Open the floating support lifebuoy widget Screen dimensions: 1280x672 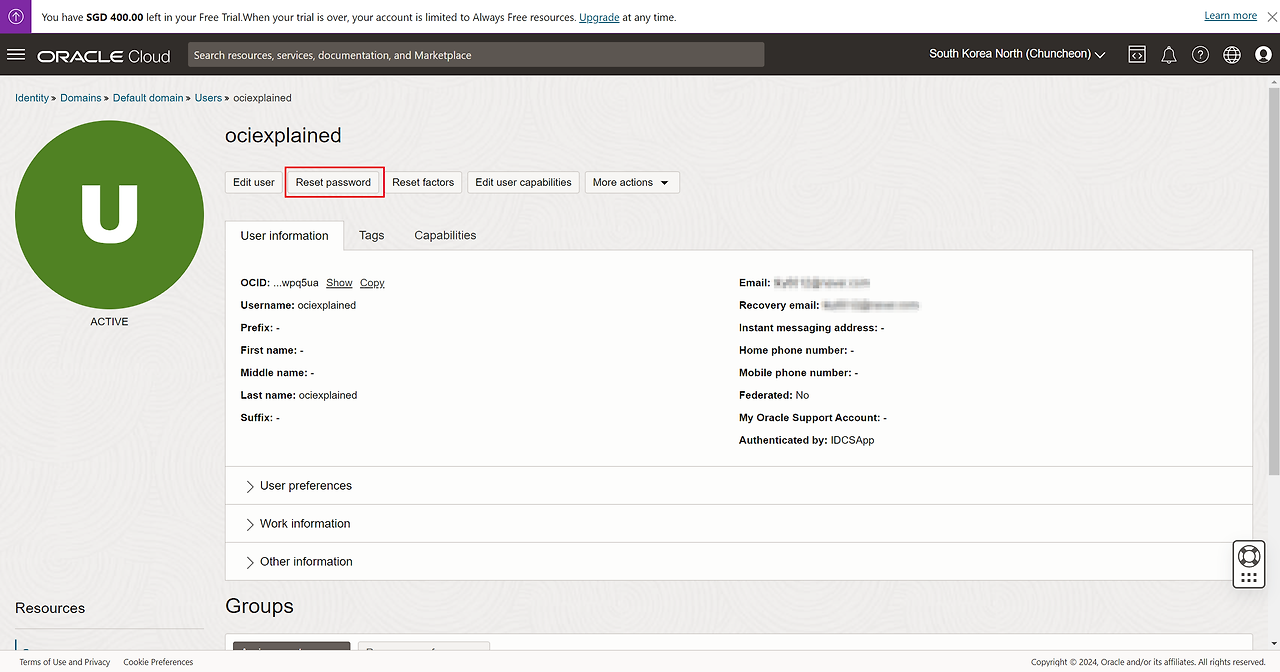1248,556
